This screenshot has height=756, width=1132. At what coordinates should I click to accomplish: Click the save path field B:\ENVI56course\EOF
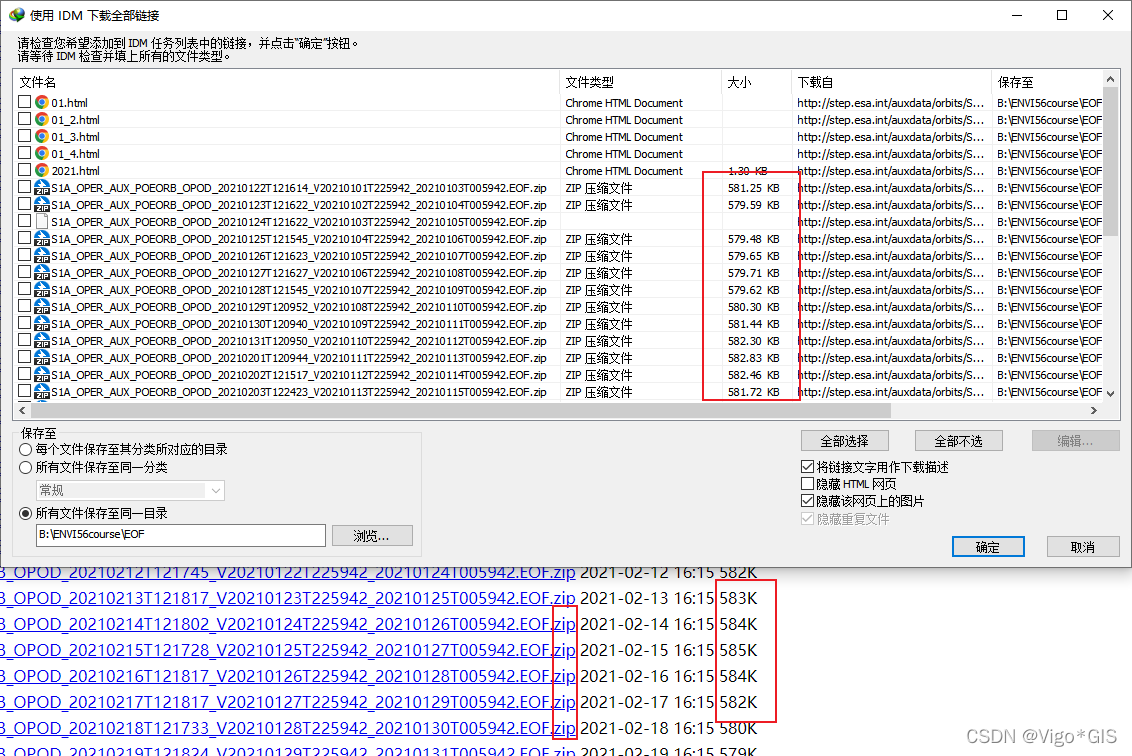tap(180, 535)
